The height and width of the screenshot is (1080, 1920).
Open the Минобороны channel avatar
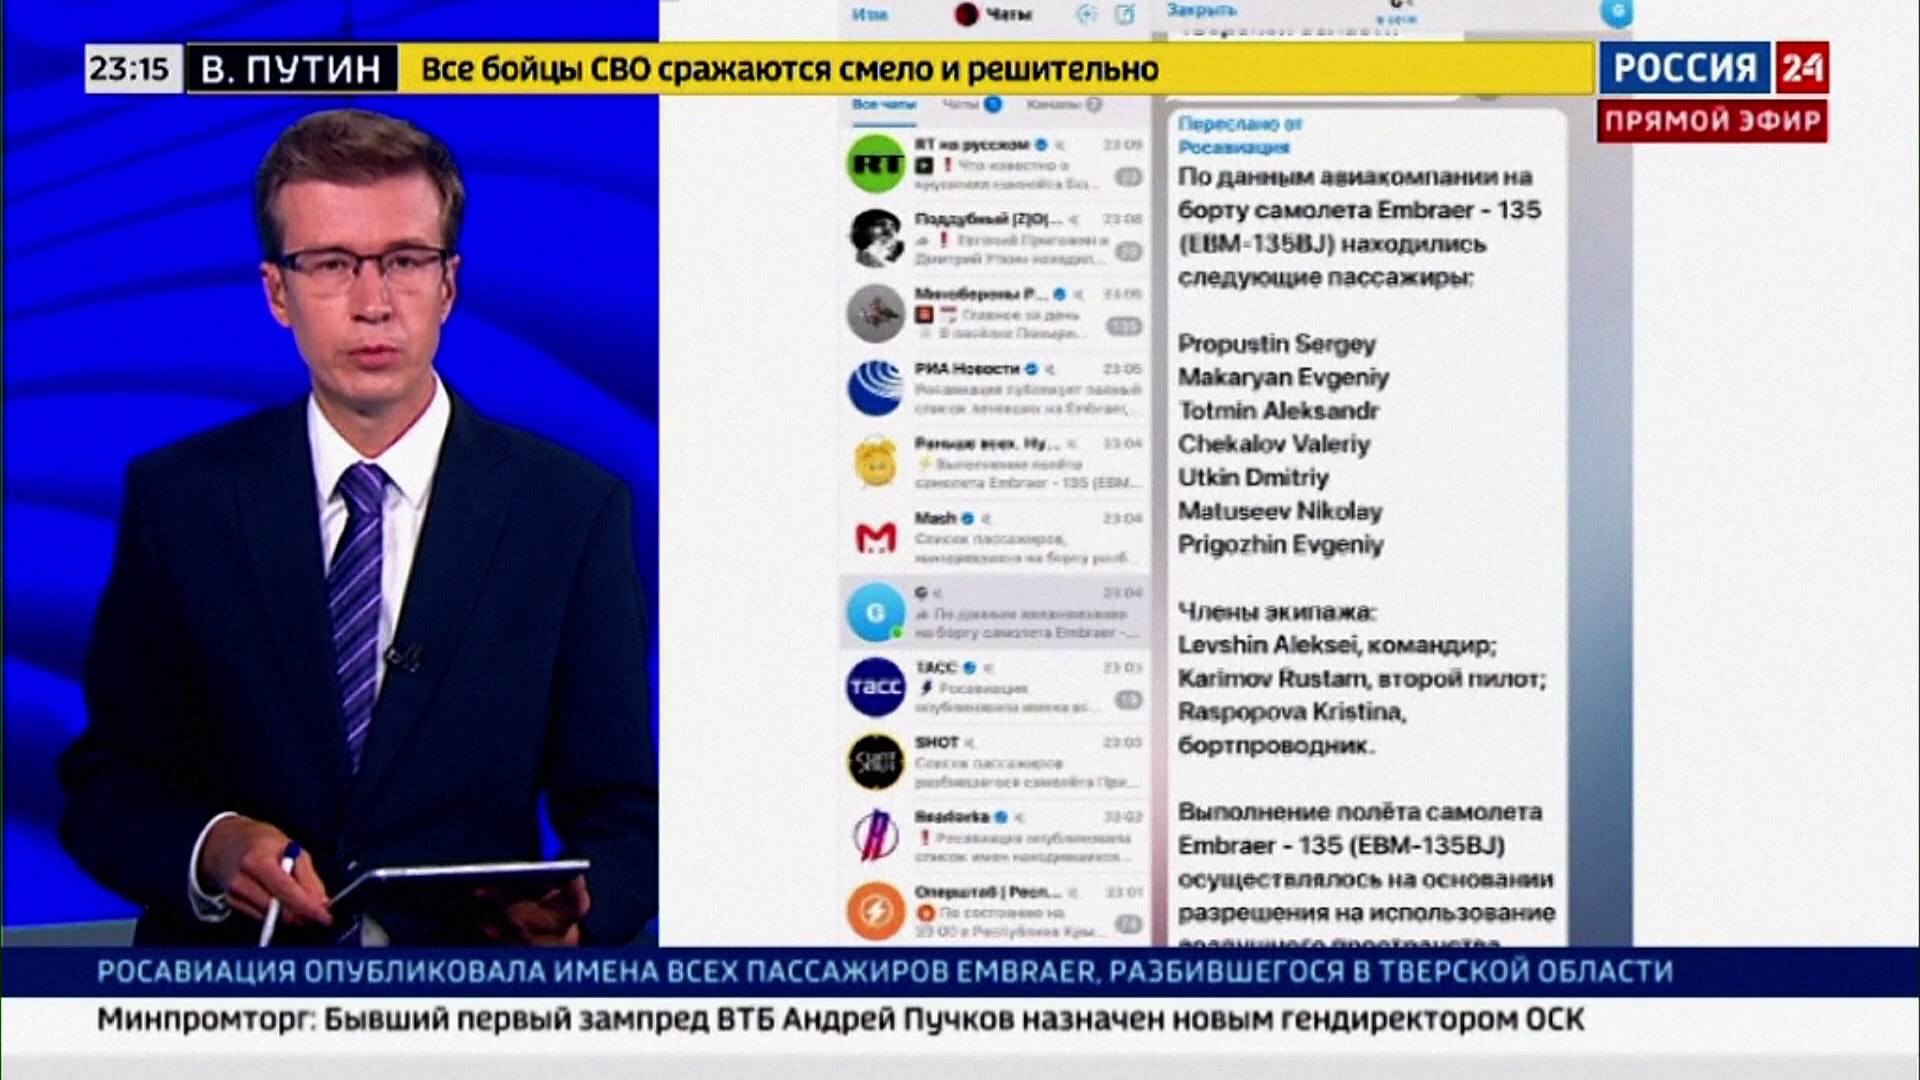click(876, 313)
